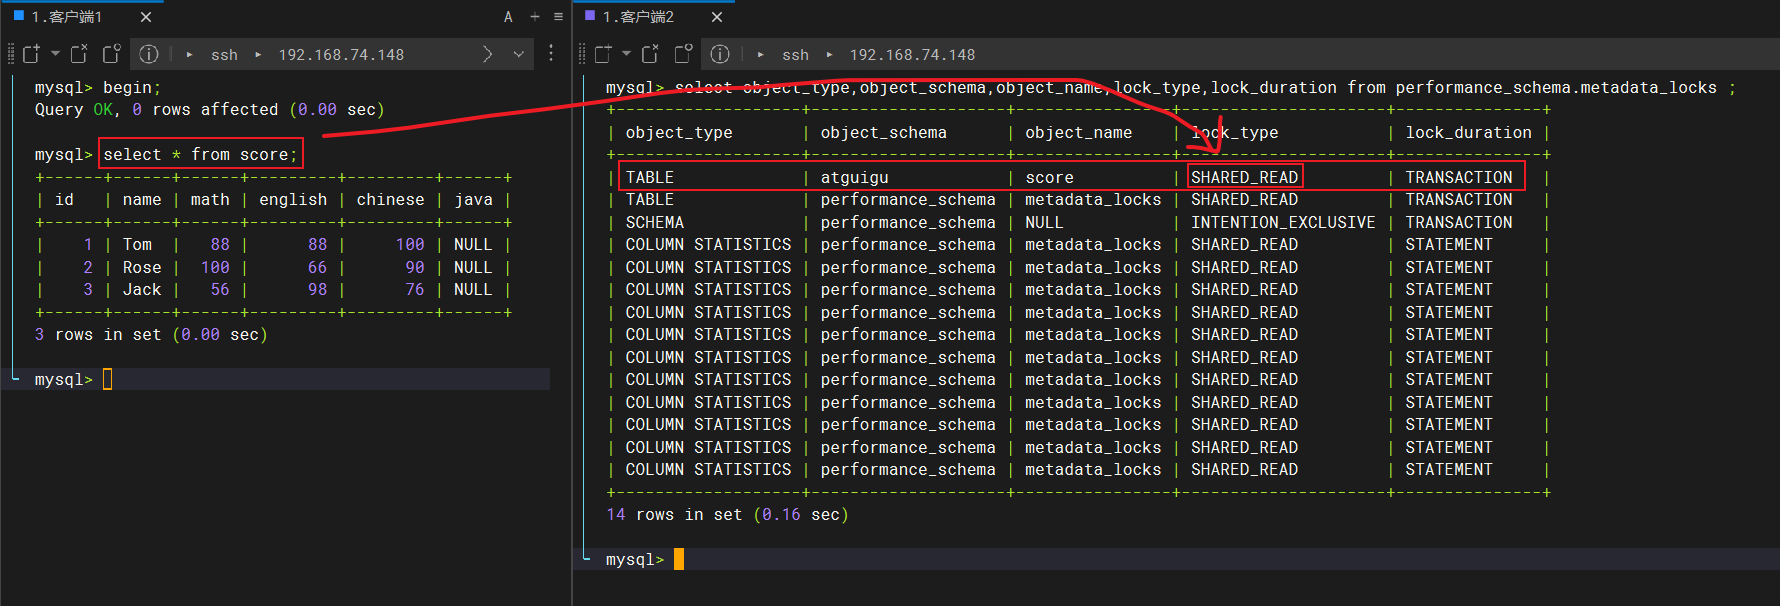Click the 'ssh' breadcrumb in 客户端1 address bar
Image resolution: width=1780 pixels, height=606 pixels.
click(224, 55)
